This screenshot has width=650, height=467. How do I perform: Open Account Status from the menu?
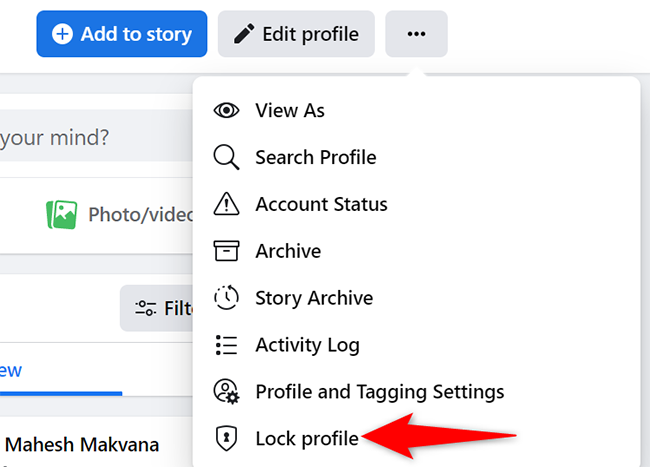[321, 204]
